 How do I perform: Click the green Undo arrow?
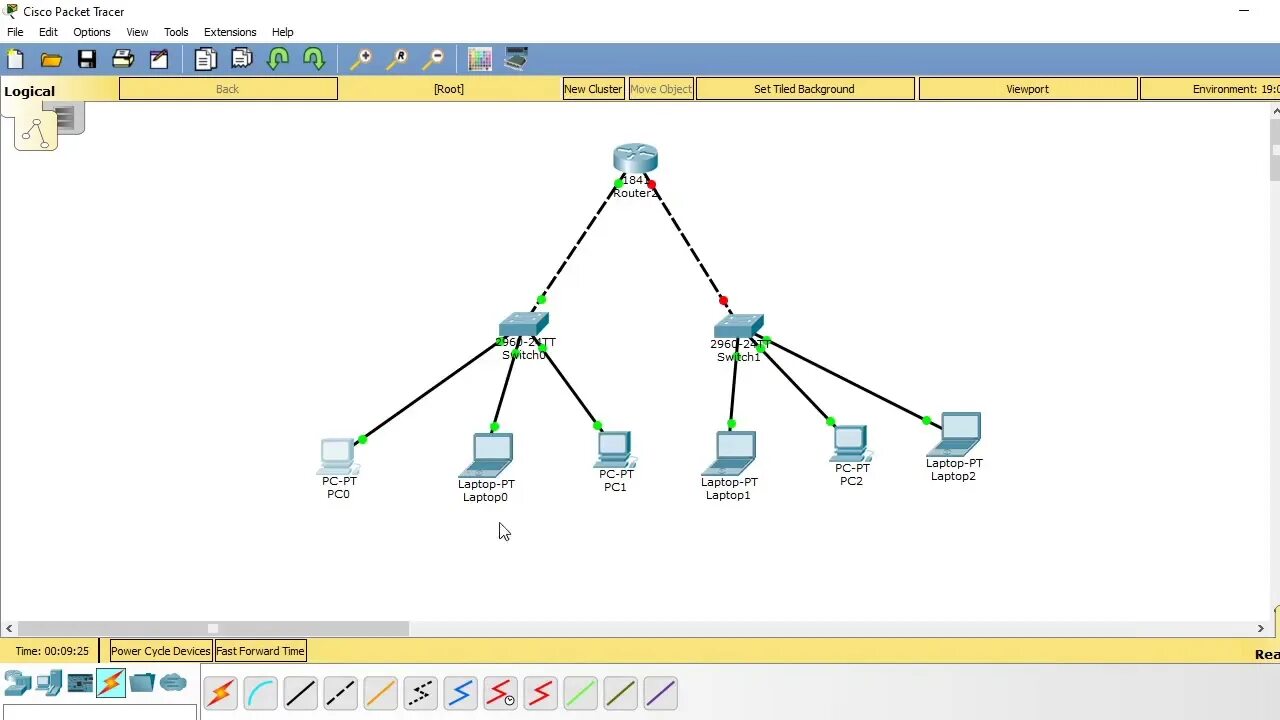tap(278, 59)
